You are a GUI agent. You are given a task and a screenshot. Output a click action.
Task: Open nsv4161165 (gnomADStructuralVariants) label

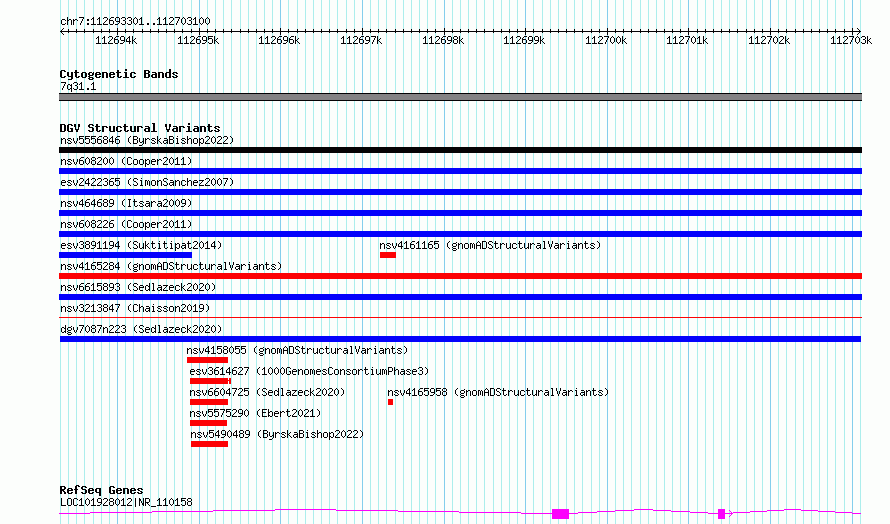click(x=490, y=245)
